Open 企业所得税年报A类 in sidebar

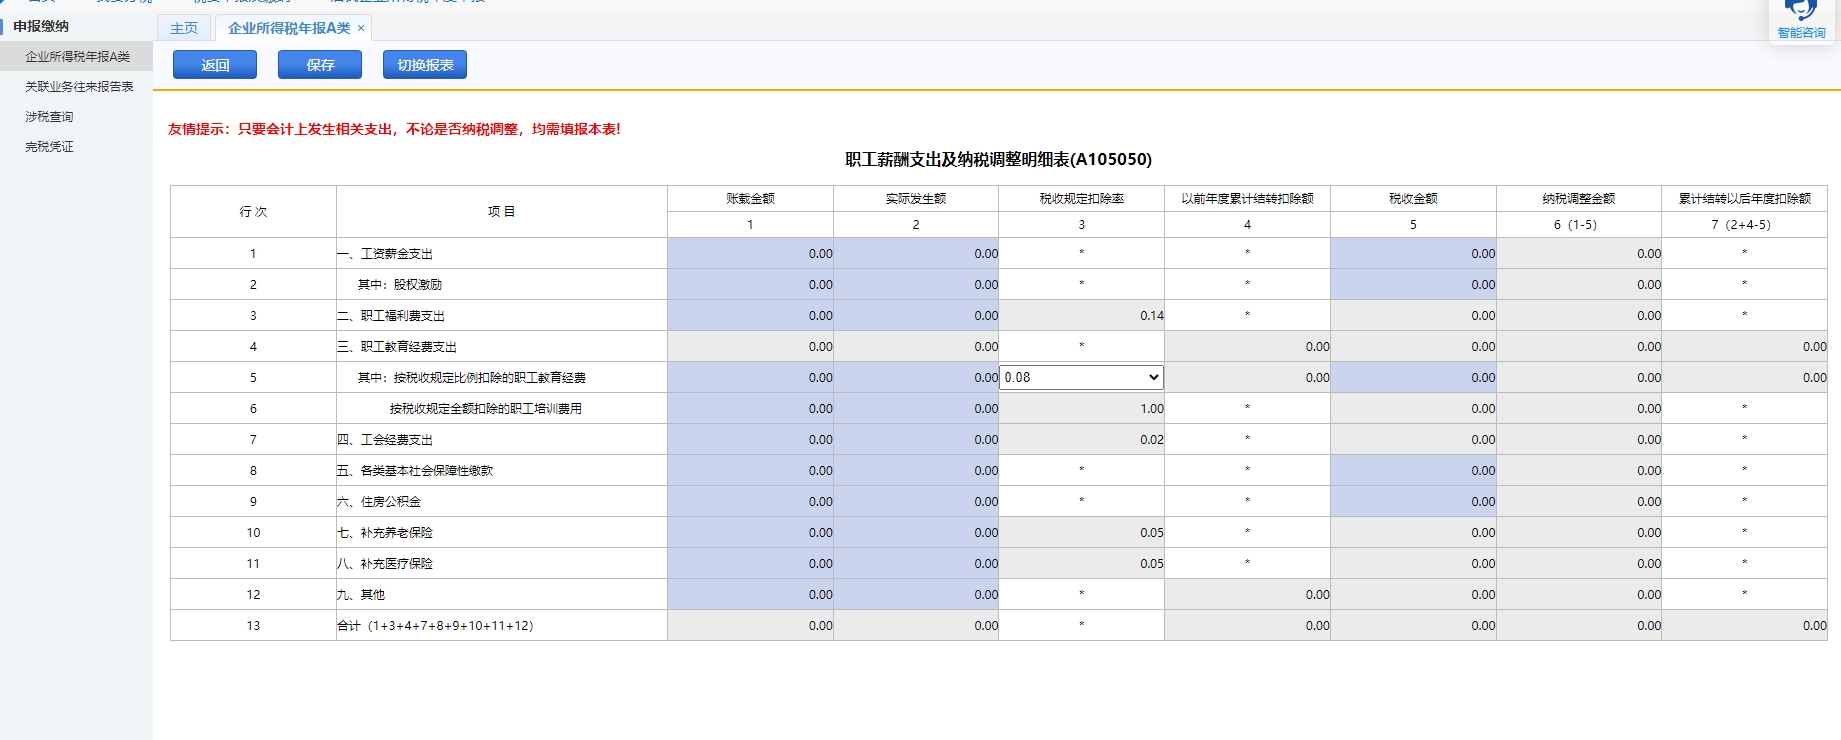point(78,57)
